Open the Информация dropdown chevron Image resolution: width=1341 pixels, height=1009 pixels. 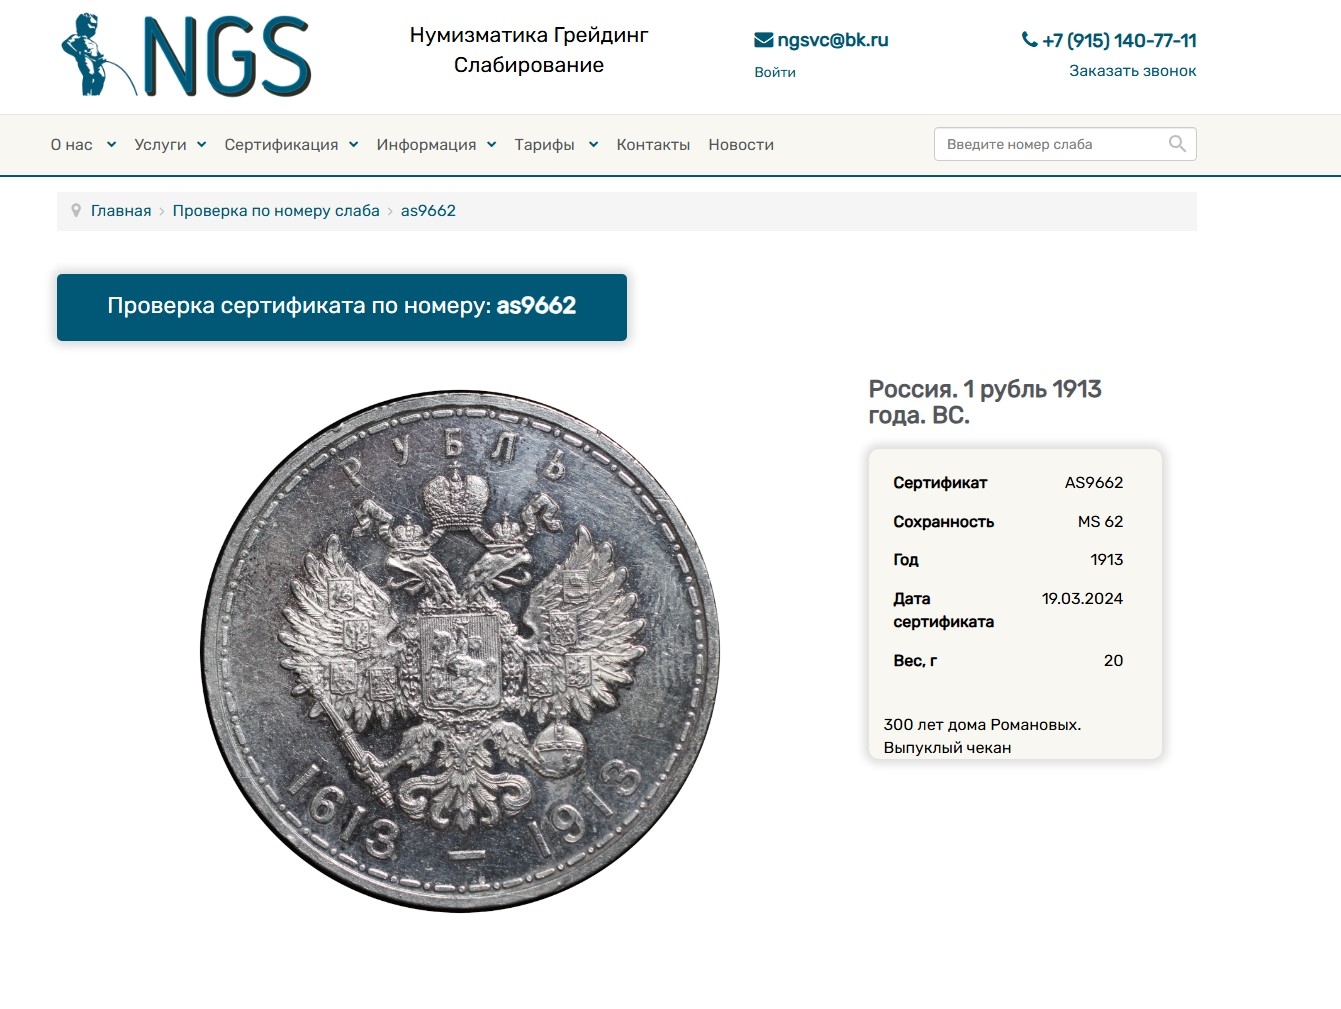tap(491, 145)
